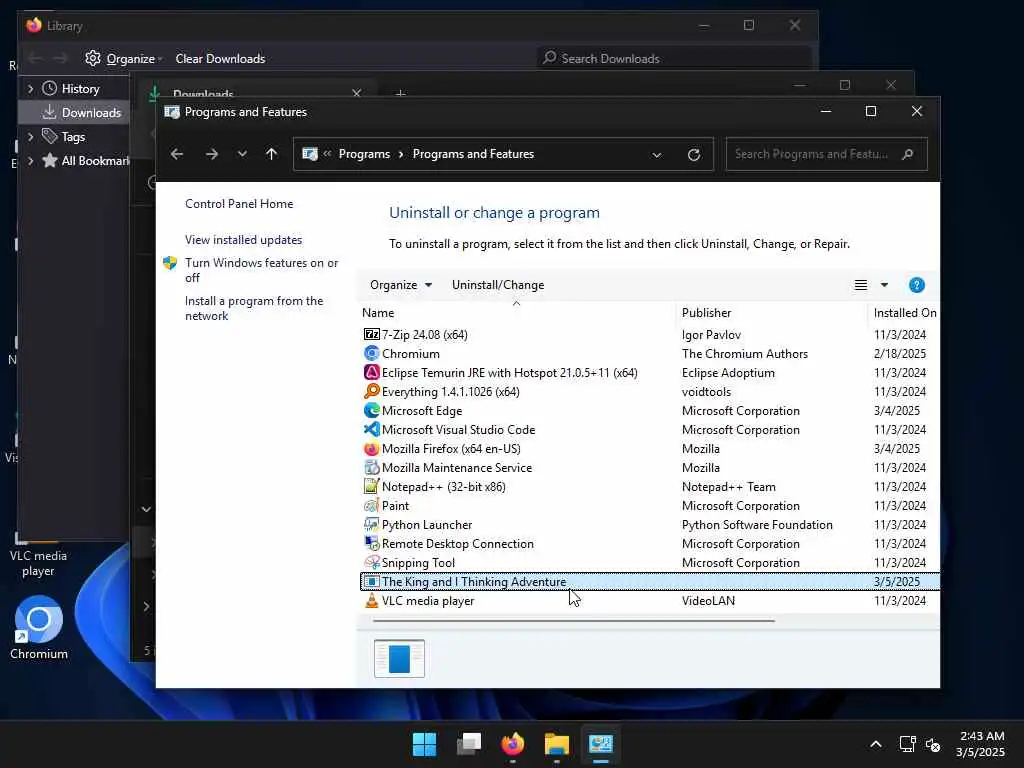Viewport: 1024px width, 768px height.
Task: Click the horizontal scrollbar under programs list
Action: (574, 621)
